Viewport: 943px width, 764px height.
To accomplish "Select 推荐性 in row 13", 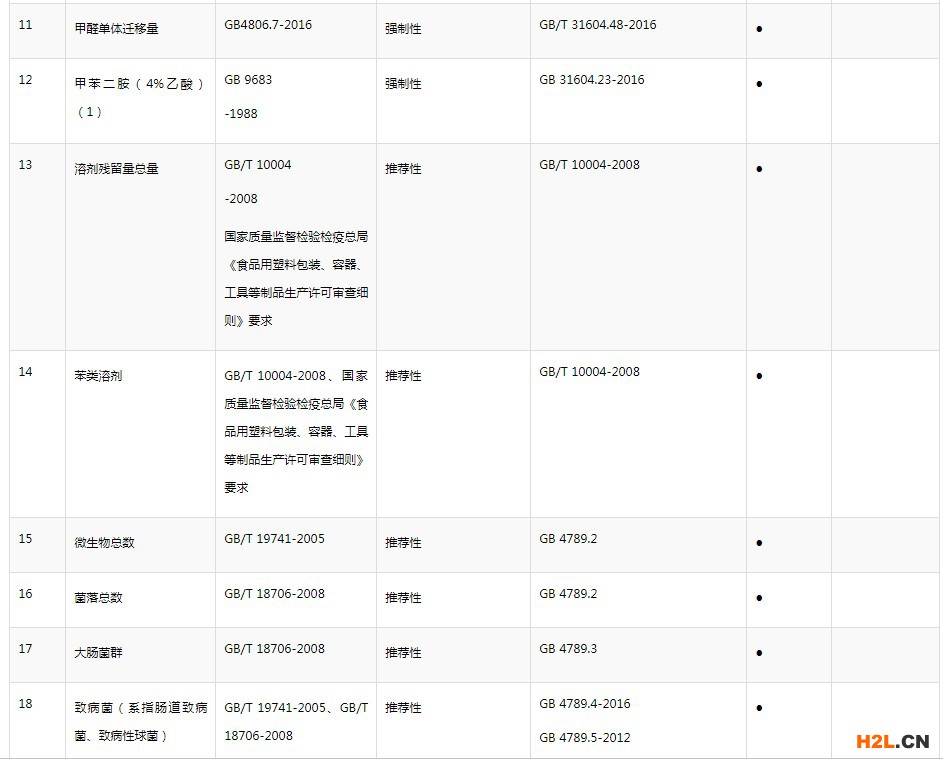I will pyautogui.click(x=403, y=168).
